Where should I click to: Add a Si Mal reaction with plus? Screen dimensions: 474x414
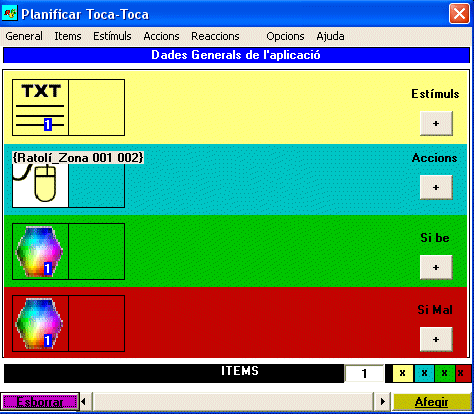click(436, 339)
